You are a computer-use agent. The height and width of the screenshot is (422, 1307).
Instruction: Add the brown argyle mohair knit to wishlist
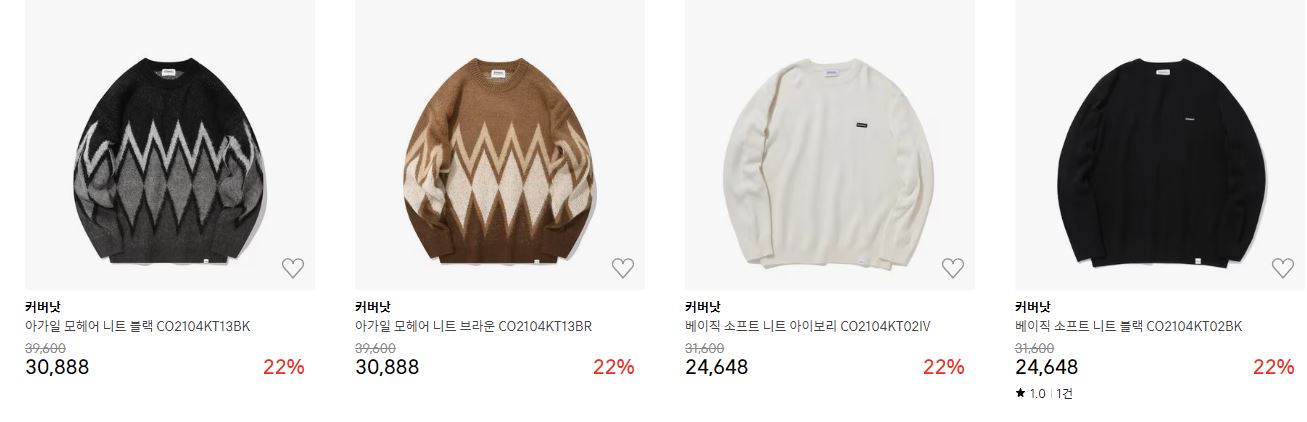pos(623,268)
